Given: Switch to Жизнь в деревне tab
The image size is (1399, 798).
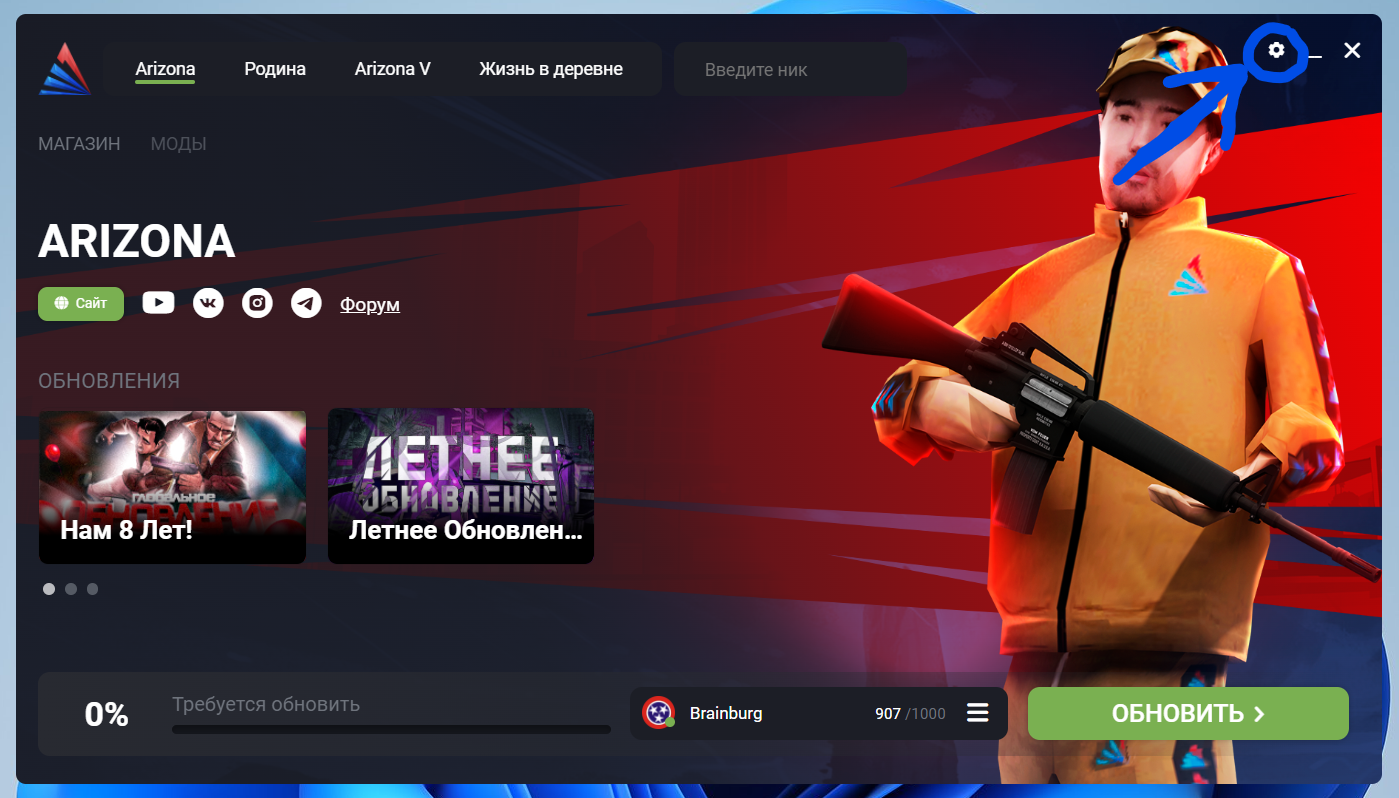Looking at the screenshot, I should (551, 69).
